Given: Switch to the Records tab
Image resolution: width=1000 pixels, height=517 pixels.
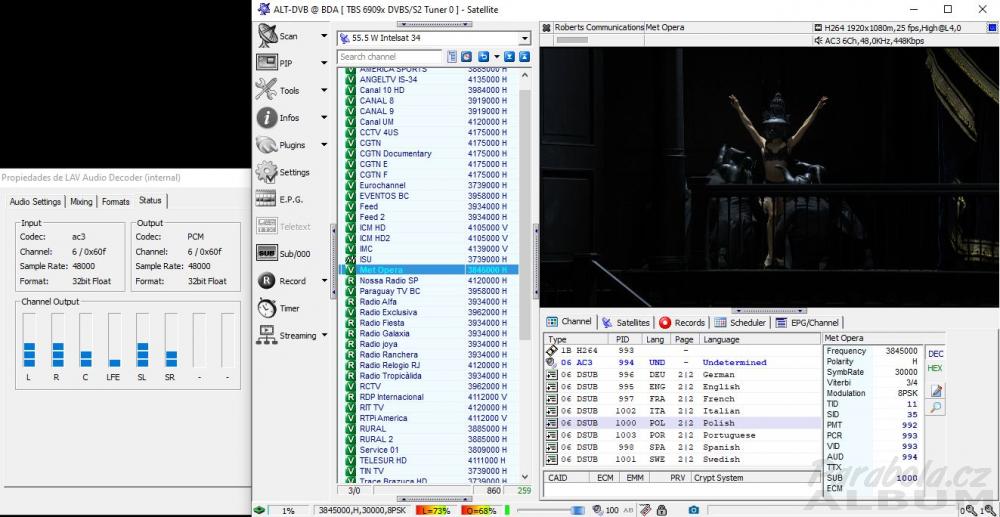Looking at the screenshot, I should pyautogui.click(x=682, y=323).
